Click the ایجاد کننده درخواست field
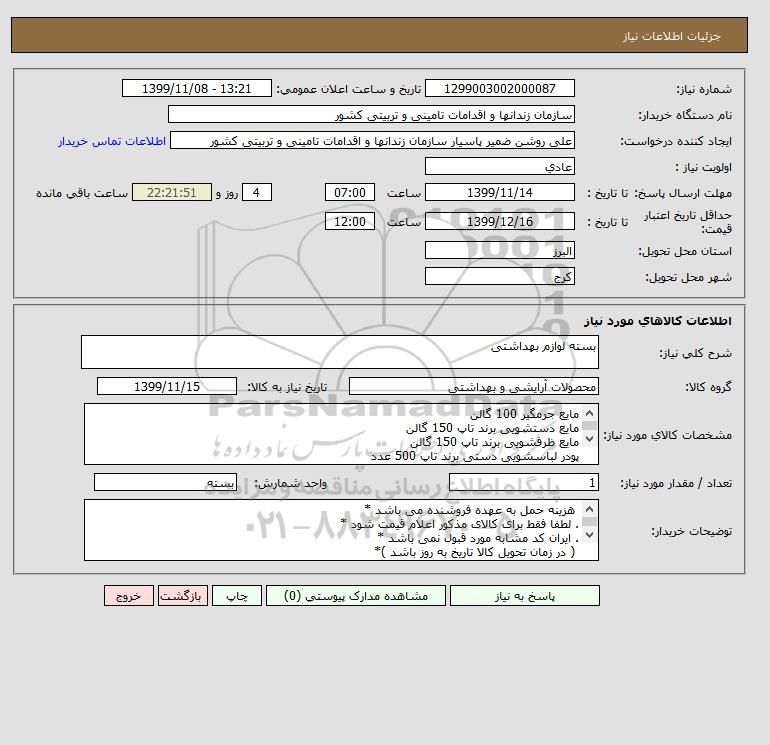 pos(372,140)
